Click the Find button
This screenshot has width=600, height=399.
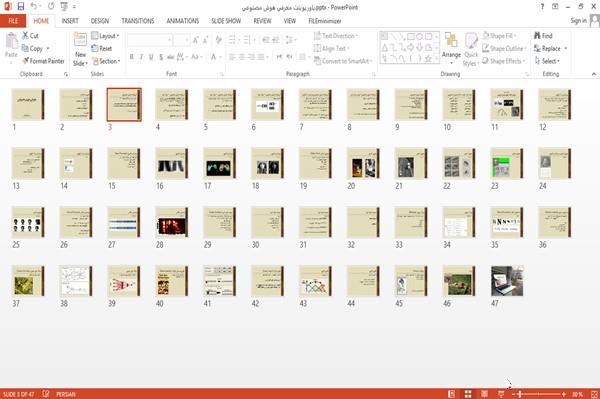pyautogui.click(x=543, y=36)
